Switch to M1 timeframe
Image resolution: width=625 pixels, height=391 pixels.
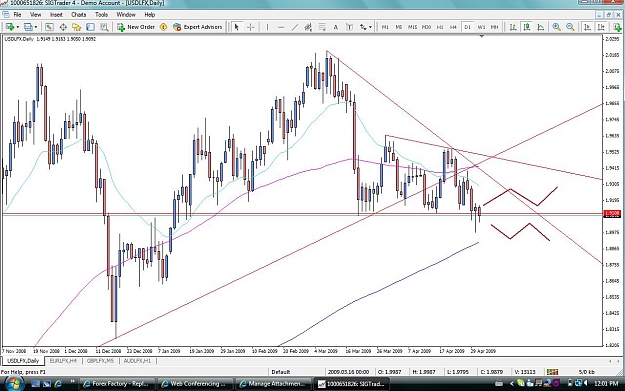coord(385,27)
